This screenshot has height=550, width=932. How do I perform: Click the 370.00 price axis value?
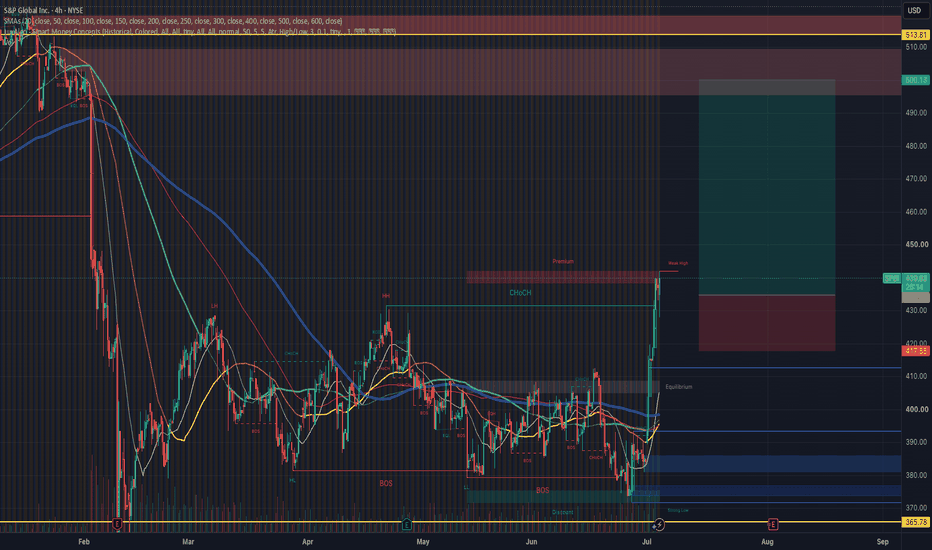coord(917,508)
